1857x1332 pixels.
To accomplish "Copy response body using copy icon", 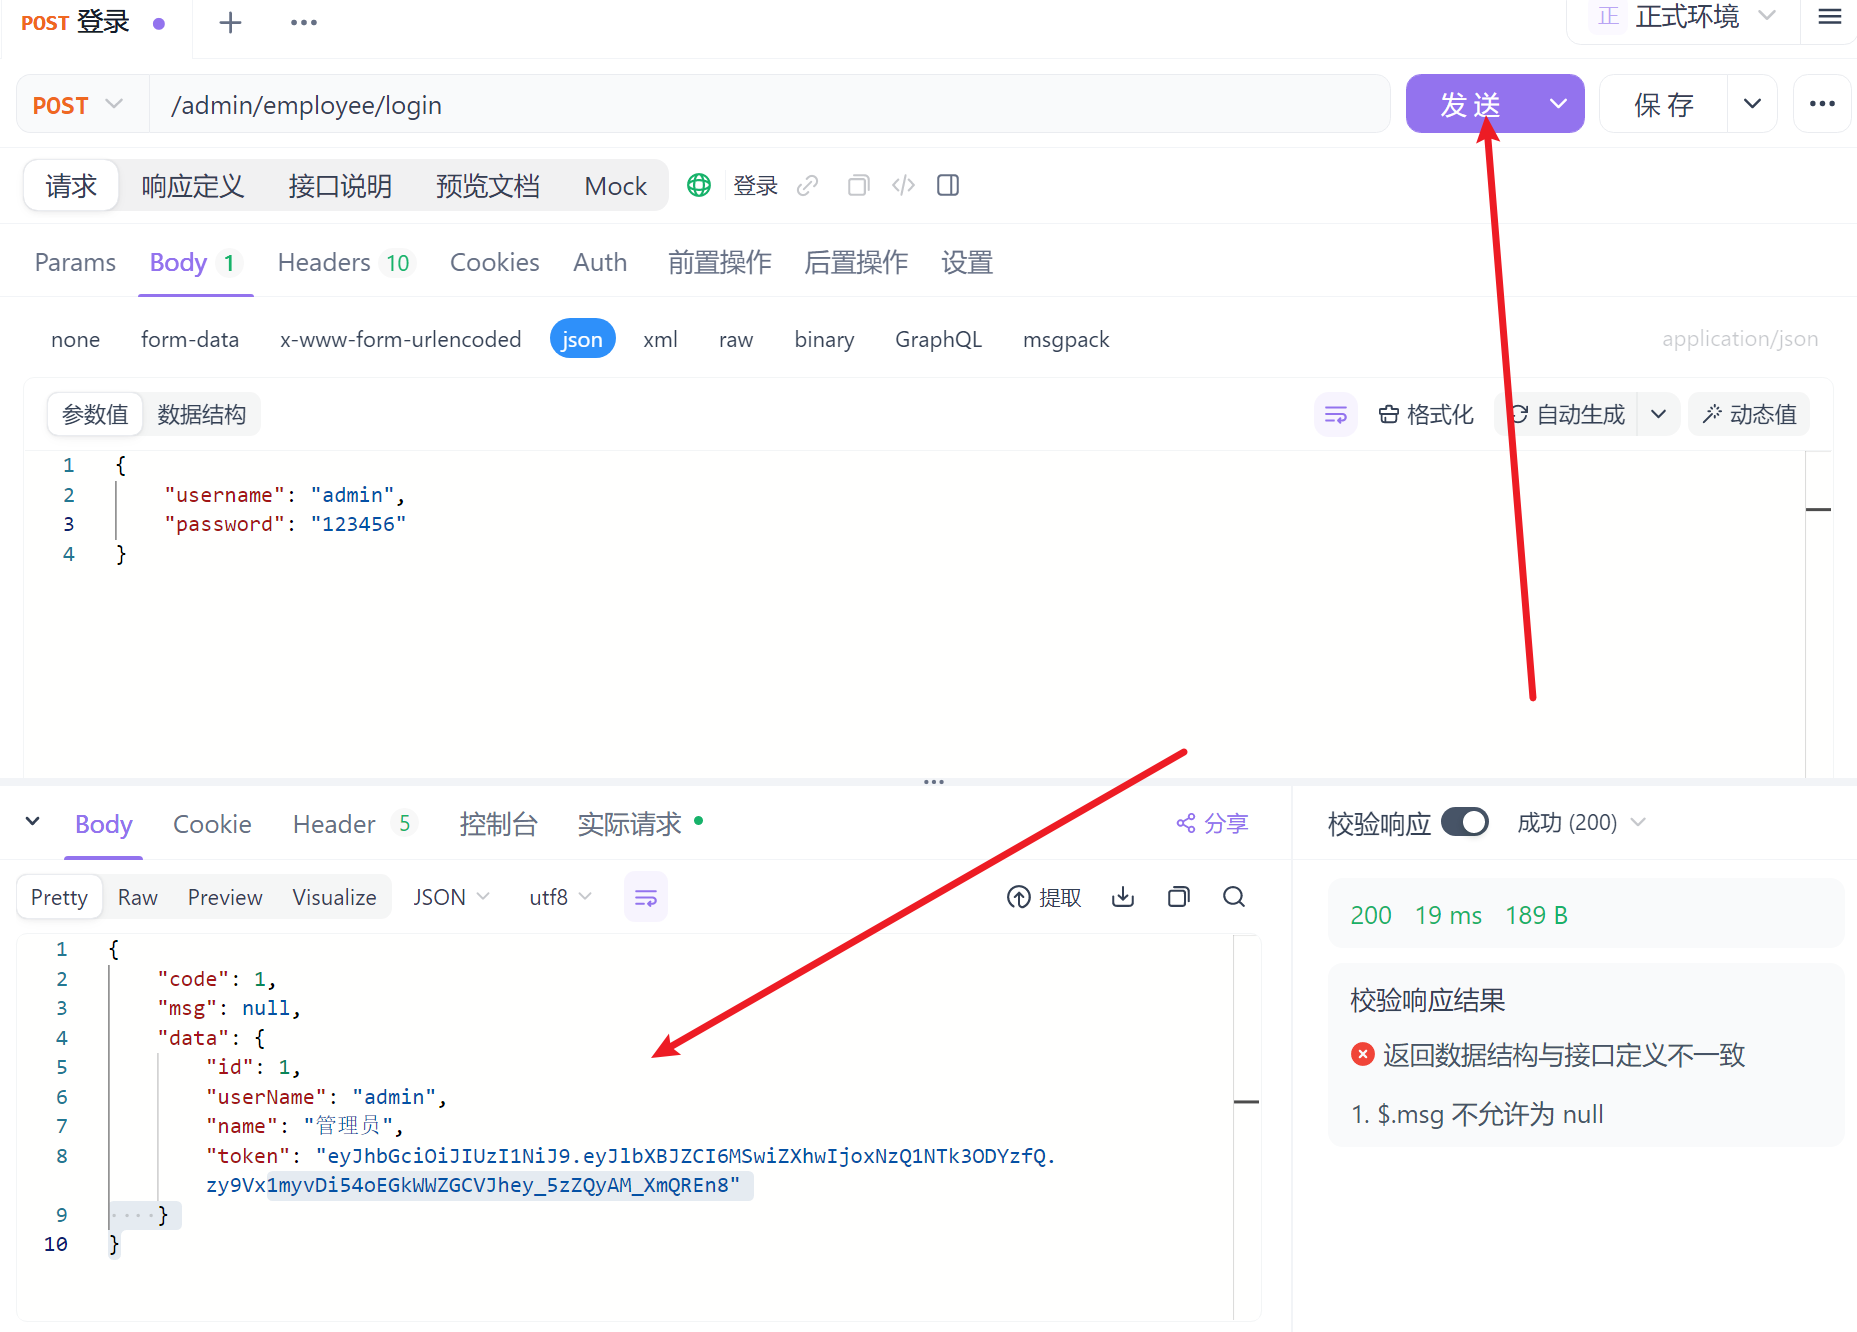I will coord(1178,896).
